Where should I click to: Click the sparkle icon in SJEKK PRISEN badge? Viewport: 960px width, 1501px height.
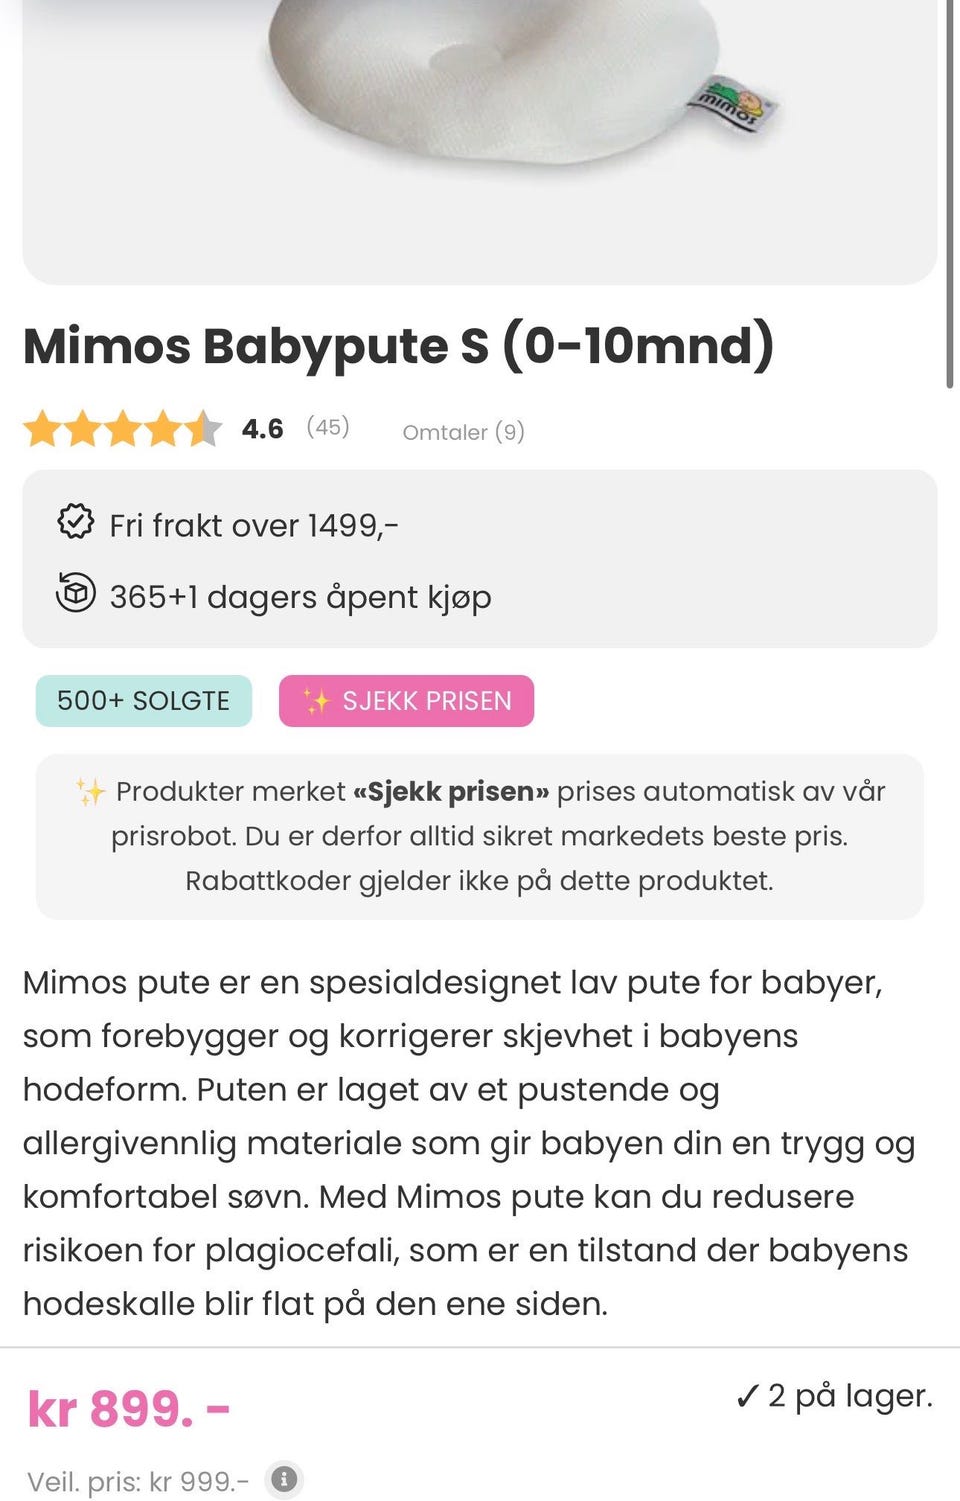317,701
